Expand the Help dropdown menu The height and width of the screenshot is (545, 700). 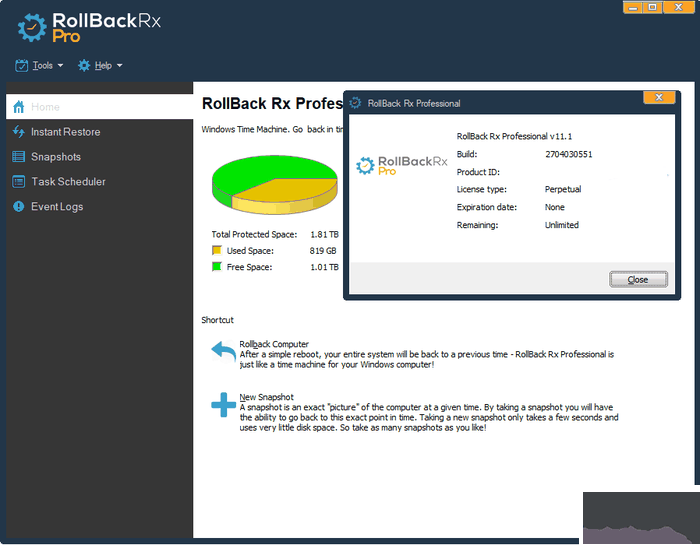pyautogui.click(x=100, y=66)
